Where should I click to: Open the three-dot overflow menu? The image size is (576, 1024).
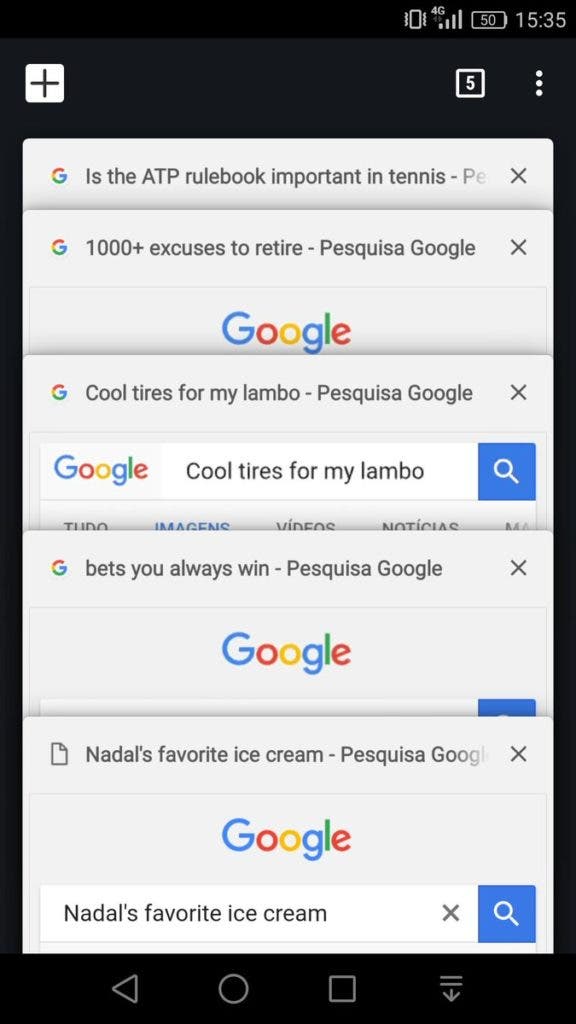[x=539, y=83]
